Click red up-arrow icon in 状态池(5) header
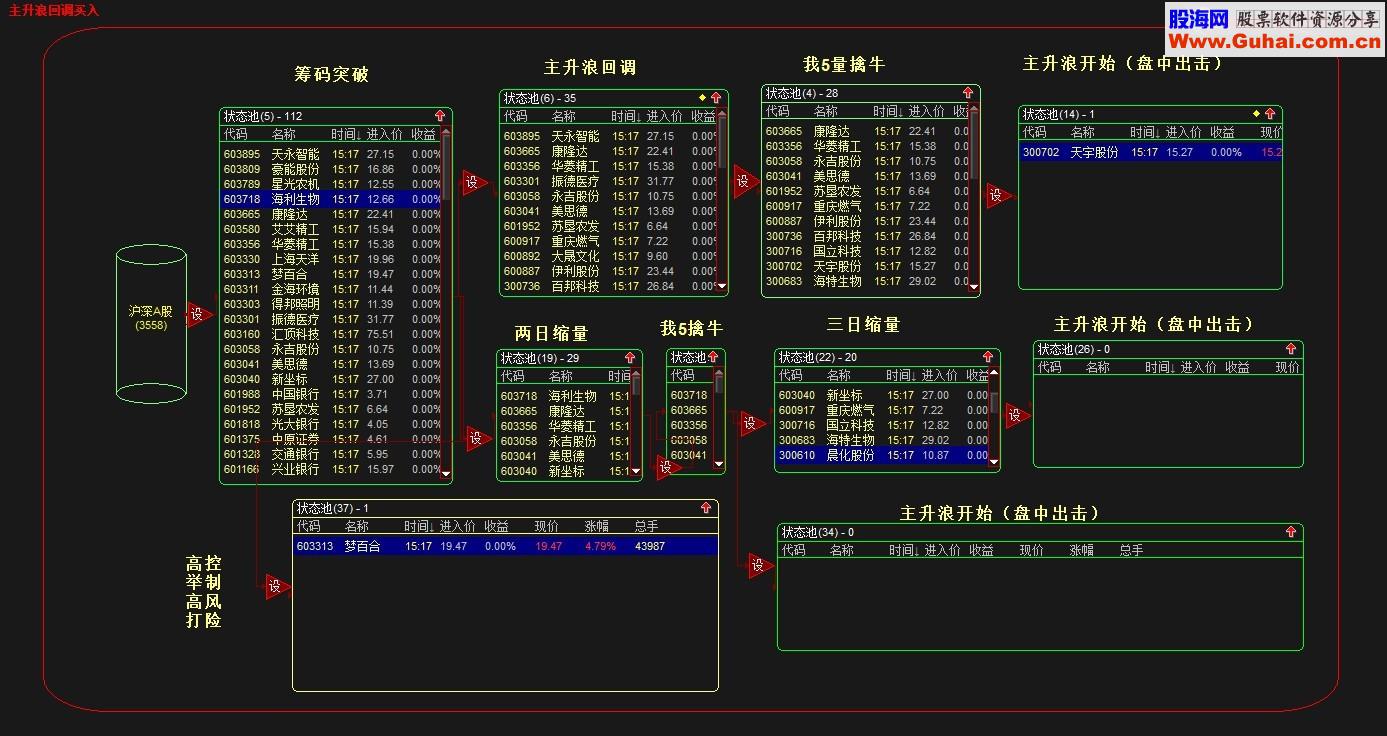The image size is (1387, 736). (x=440, y=116)
